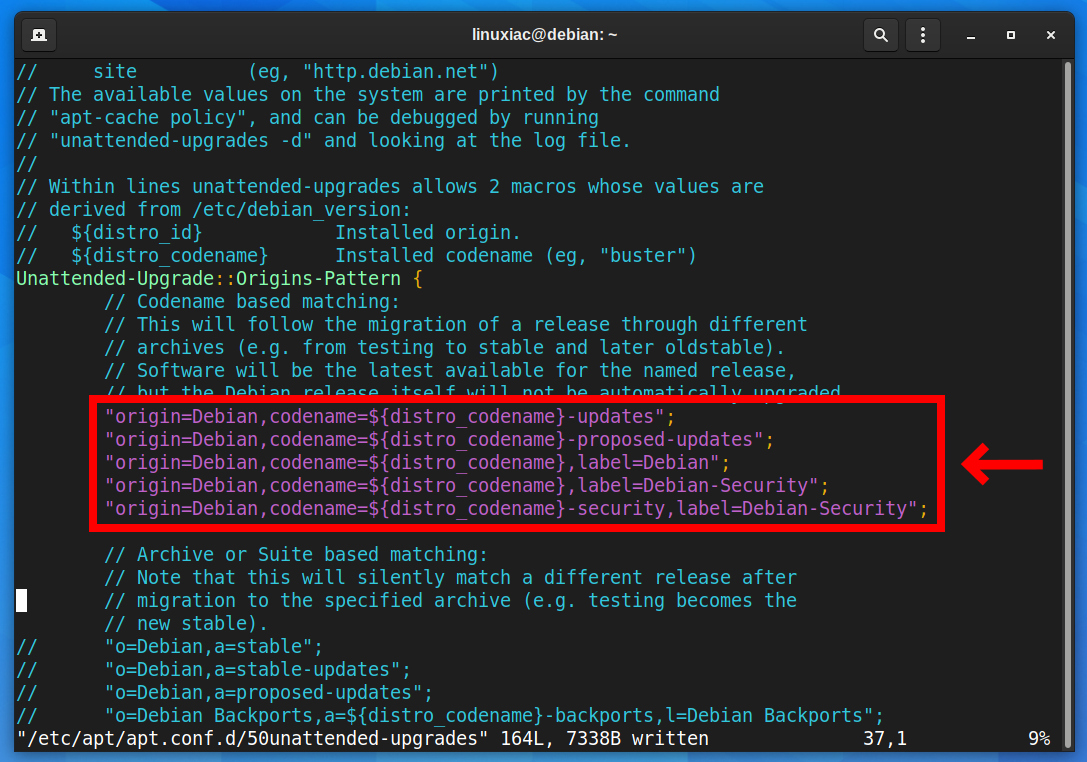Click the 'The available values on the system' line
Screen dimensions: 1087x762
367,94
